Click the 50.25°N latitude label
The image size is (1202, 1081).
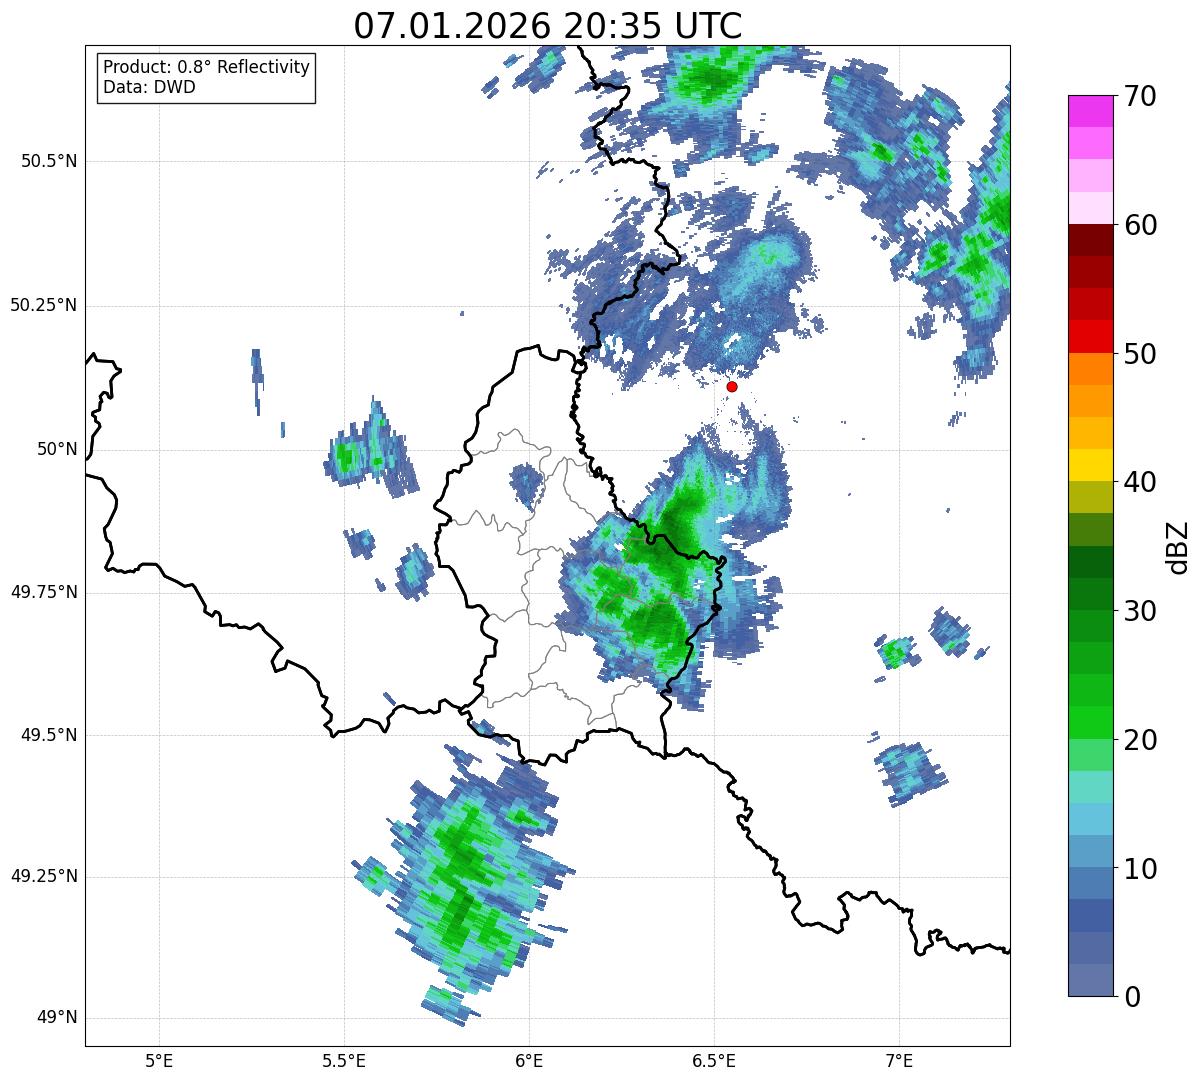click(x=43, y=306)
